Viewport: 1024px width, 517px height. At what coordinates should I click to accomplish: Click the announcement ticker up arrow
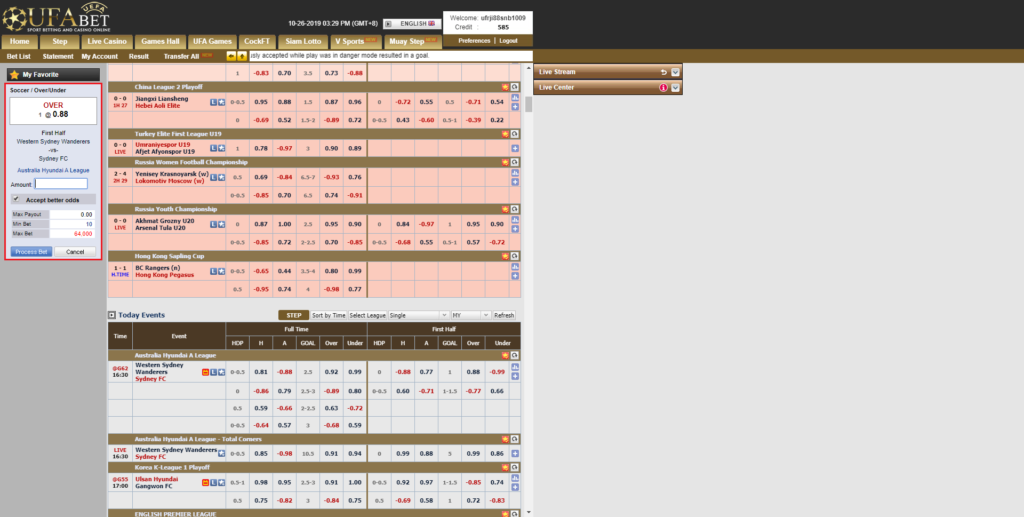242,57
